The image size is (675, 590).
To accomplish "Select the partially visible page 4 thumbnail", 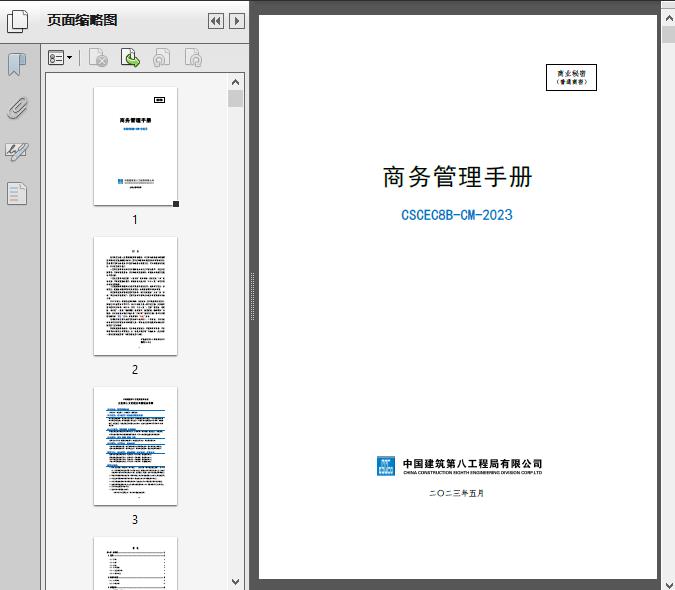I will (x=135, y=562).
